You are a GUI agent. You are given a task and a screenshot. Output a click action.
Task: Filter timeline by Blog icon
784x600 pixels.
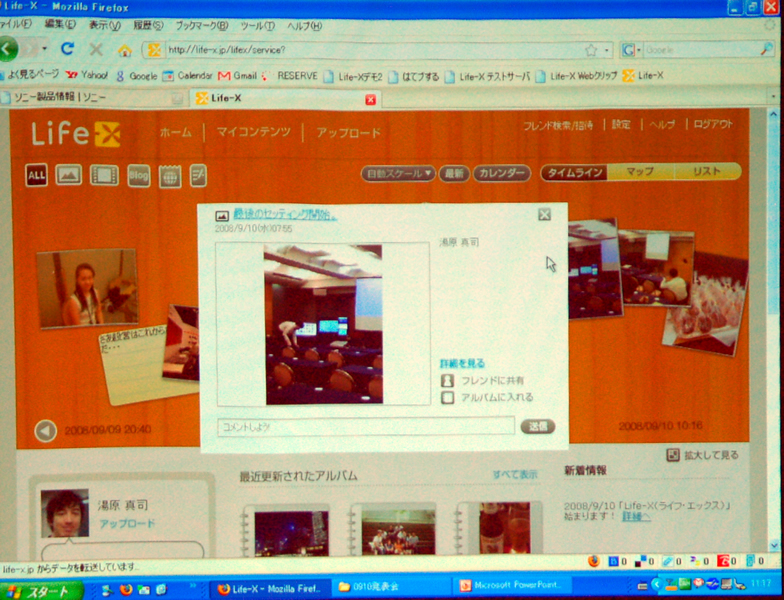138,176
